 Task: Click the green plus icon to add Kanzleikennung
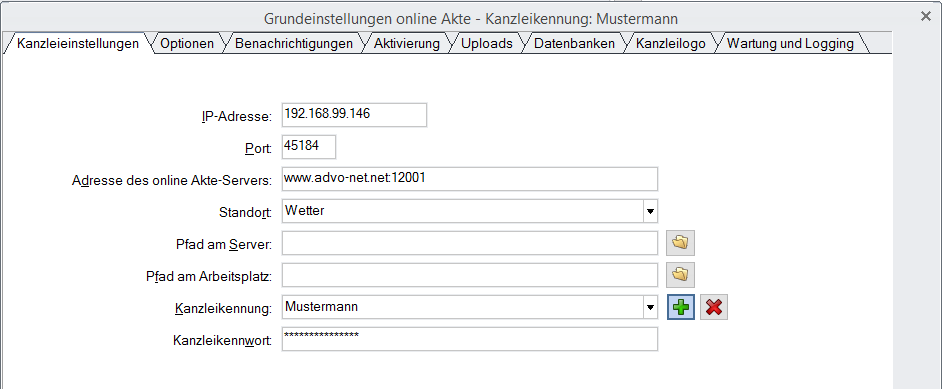(x=681, y=307)
